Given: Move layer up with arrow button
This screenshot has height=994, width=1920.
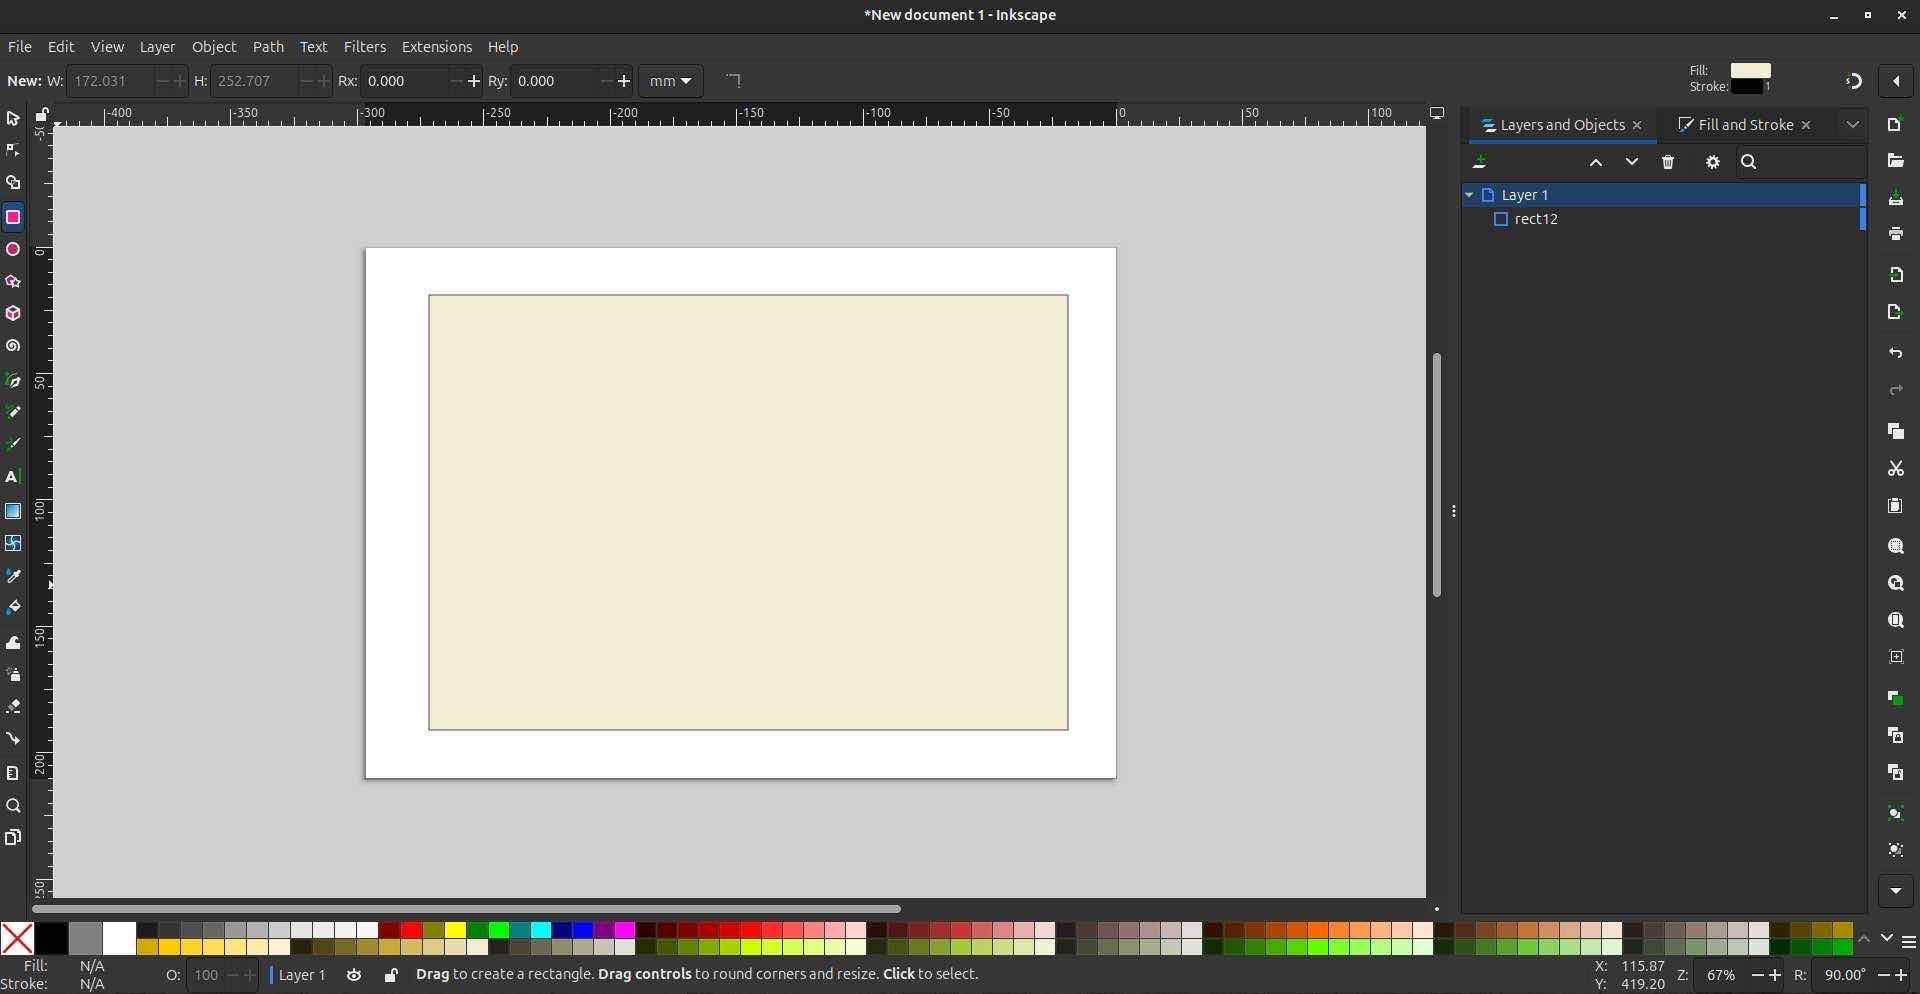Looking at the screenshot, I should 1596,162.
